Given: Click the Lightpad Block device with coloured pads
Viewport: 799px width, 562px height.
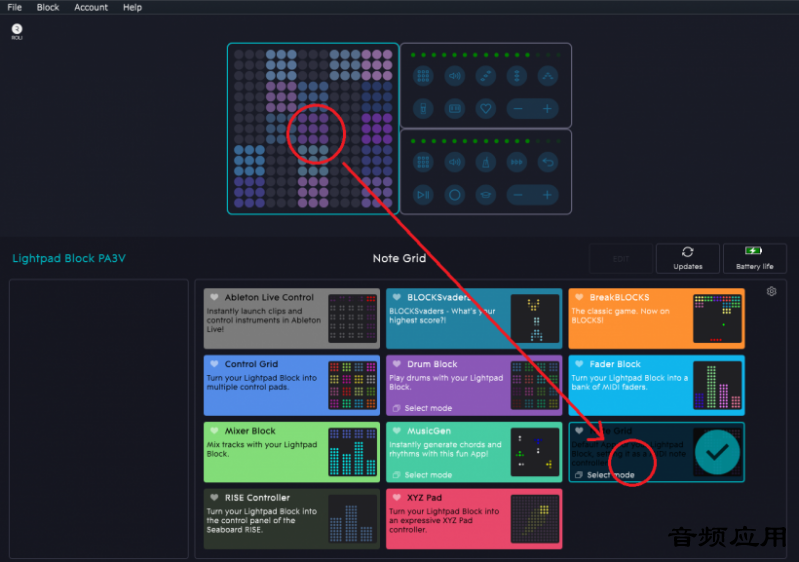Looking at the screenshot, I should tap(313, 128).
